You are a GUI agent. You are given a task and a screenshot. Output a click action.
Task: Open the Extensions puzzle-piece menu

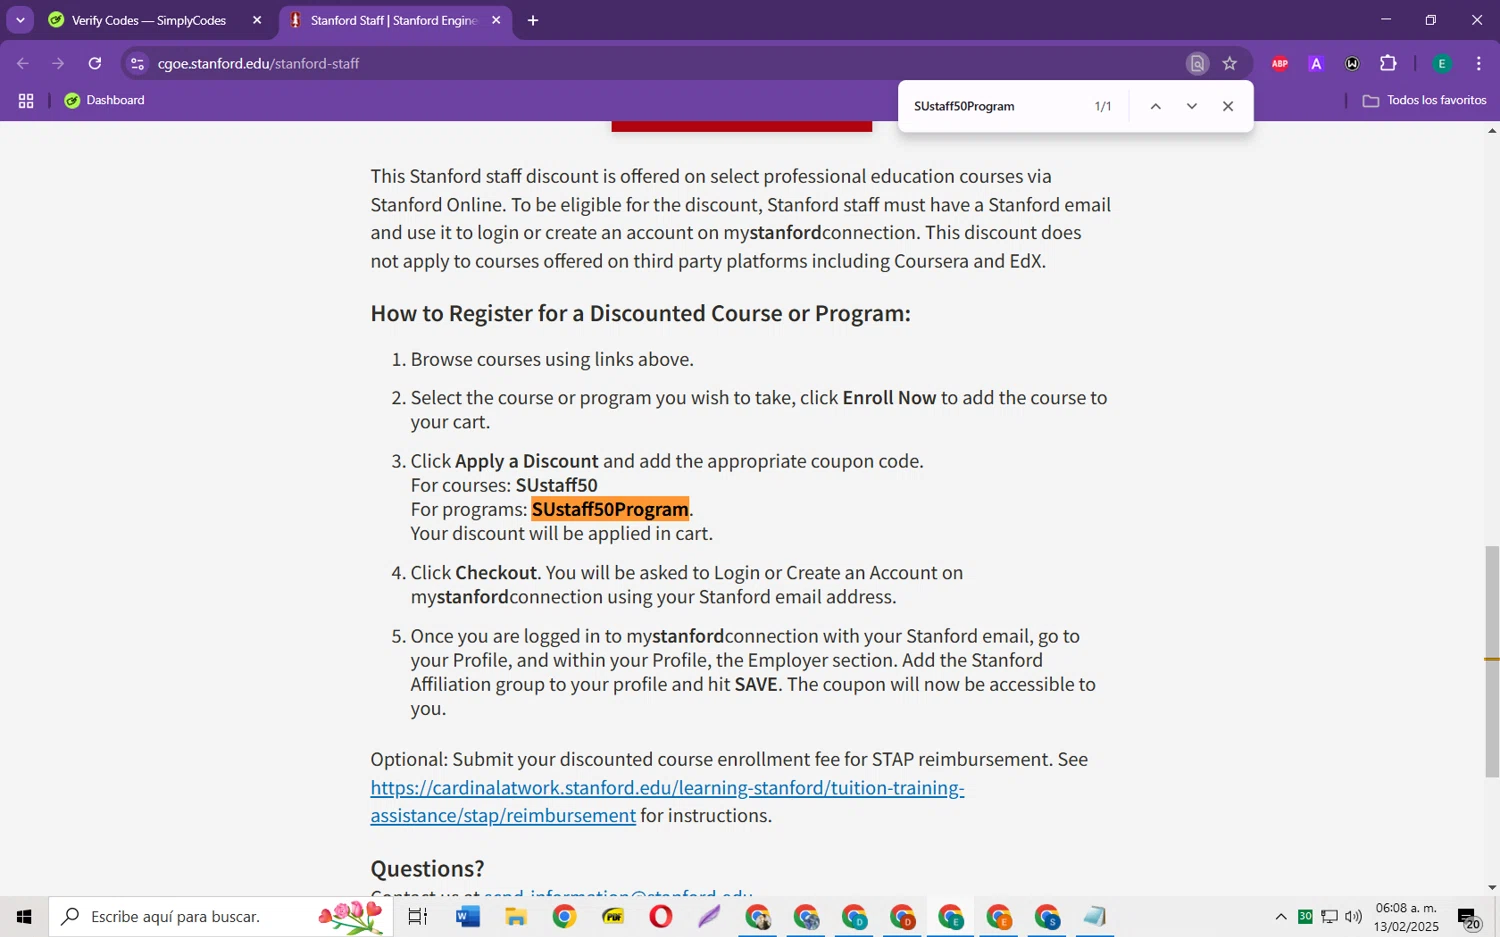click(1388, 63)
